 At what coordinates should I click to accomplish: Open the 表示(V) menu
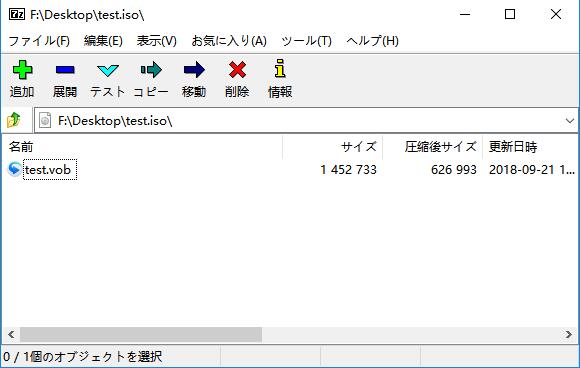pos(157,40)
